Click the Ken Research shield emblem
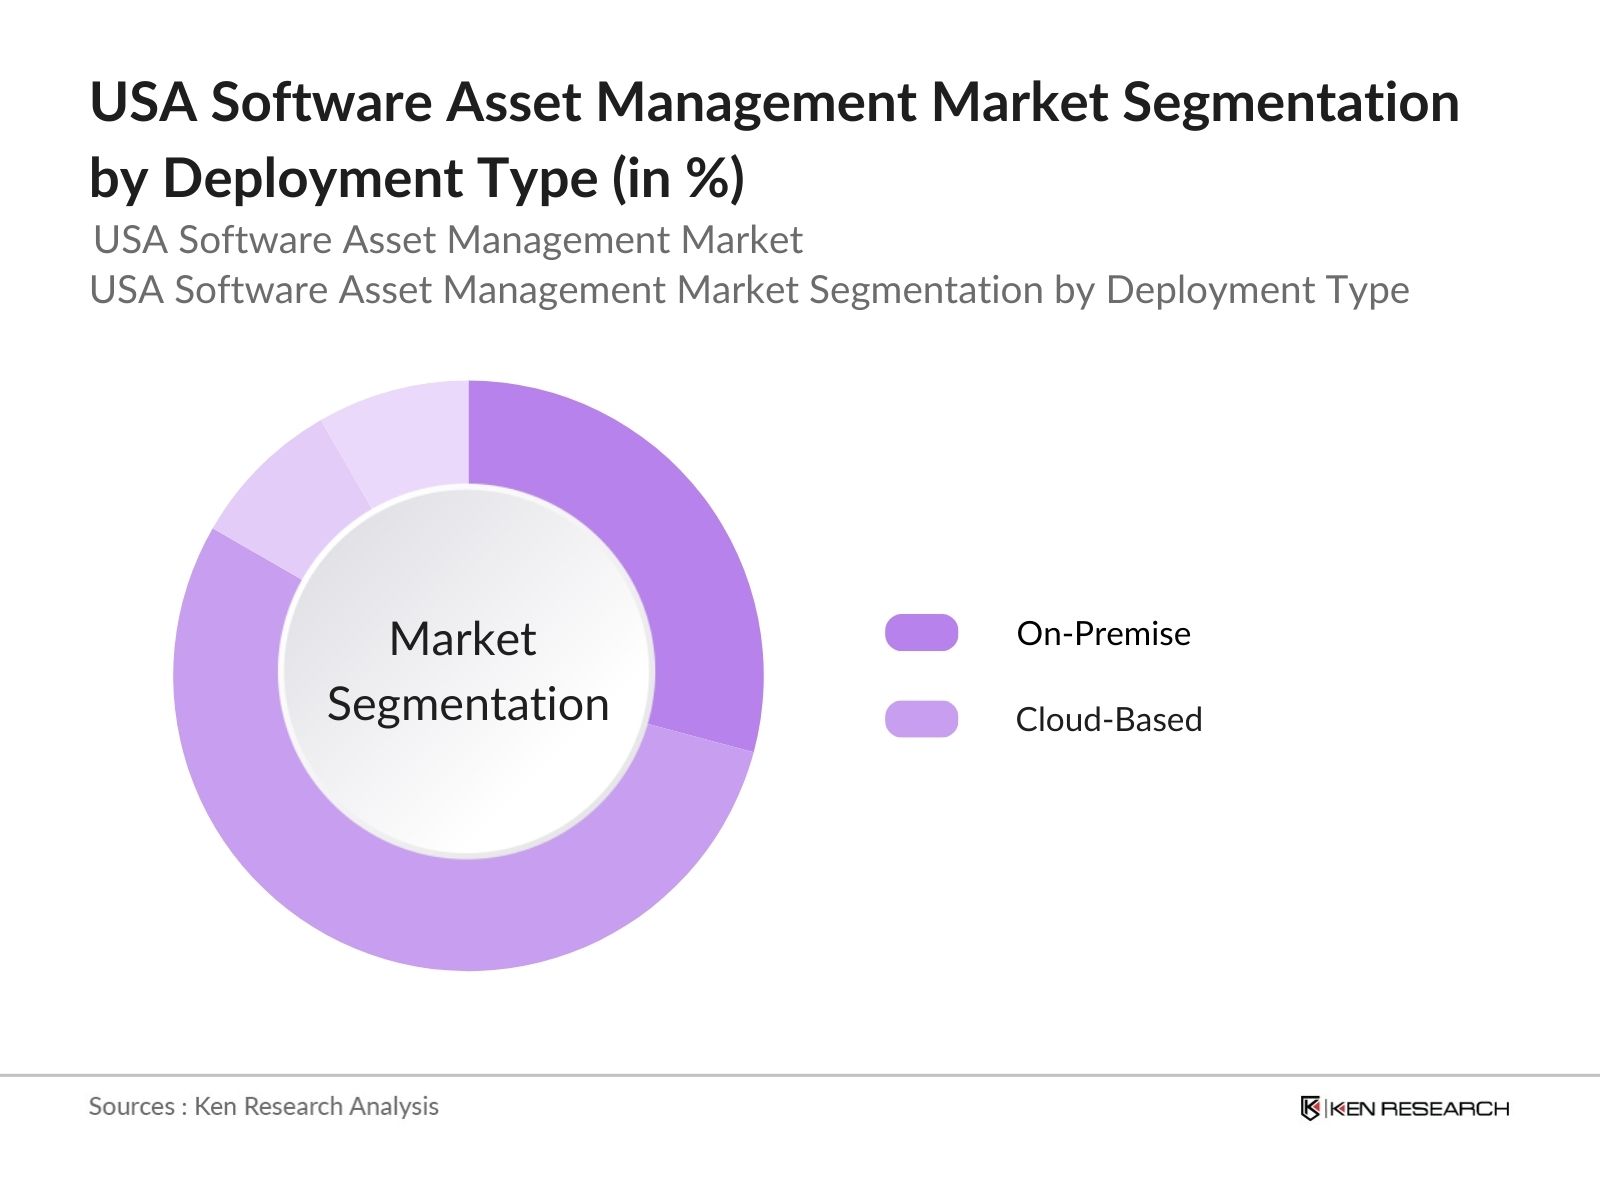 click(x=1310, y=1108)
